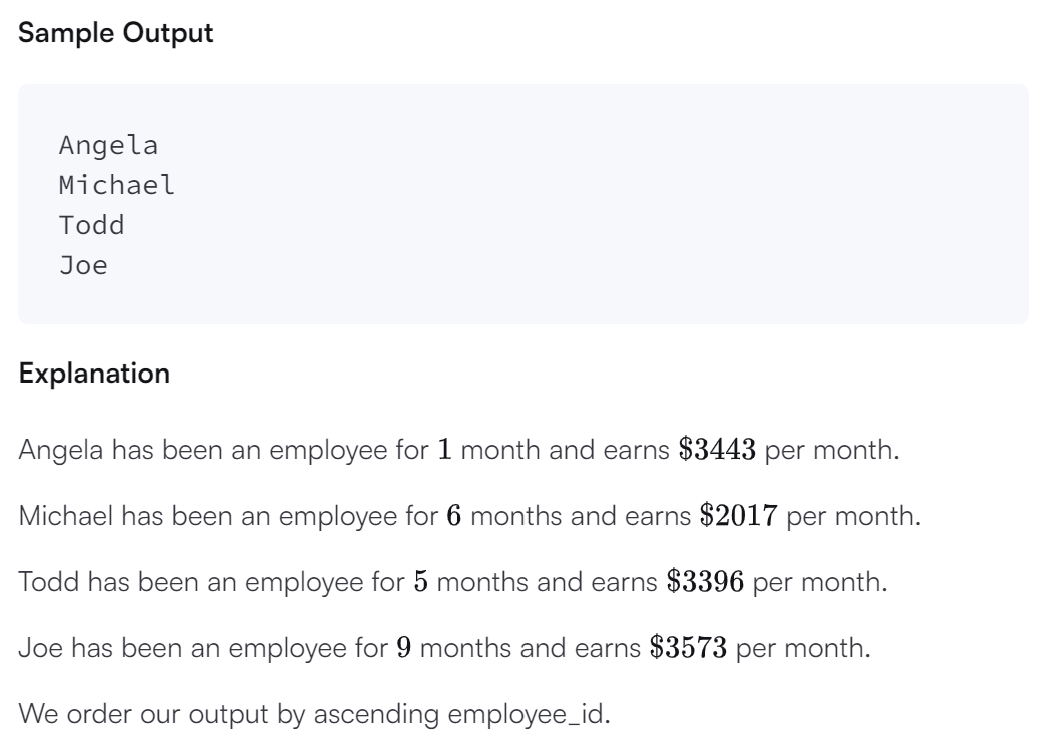This screenshot has height=742, width=1044.
Task: Click the Explanation heading
Action: pyautogui.click(x=94, y=374)
